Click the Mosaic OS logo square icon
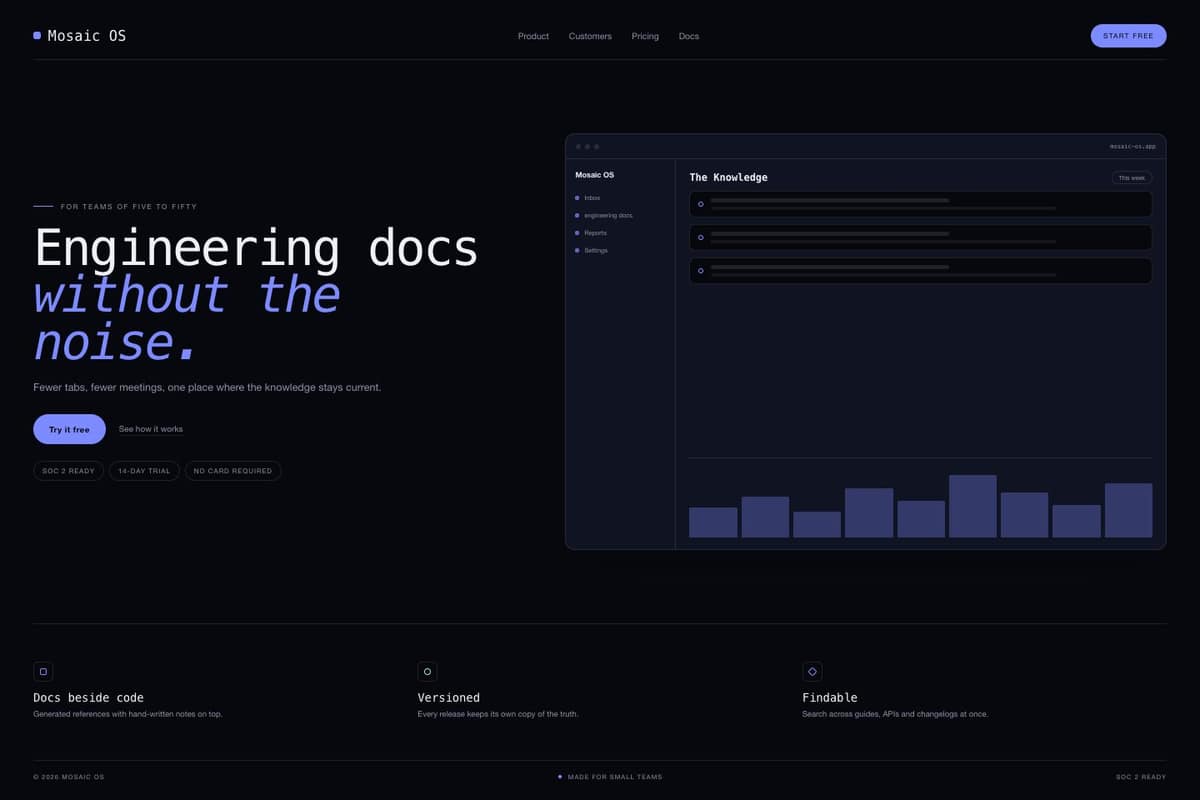Image resolution: width=1200 pixels, height=800 pixels. [x=37, y=36]
